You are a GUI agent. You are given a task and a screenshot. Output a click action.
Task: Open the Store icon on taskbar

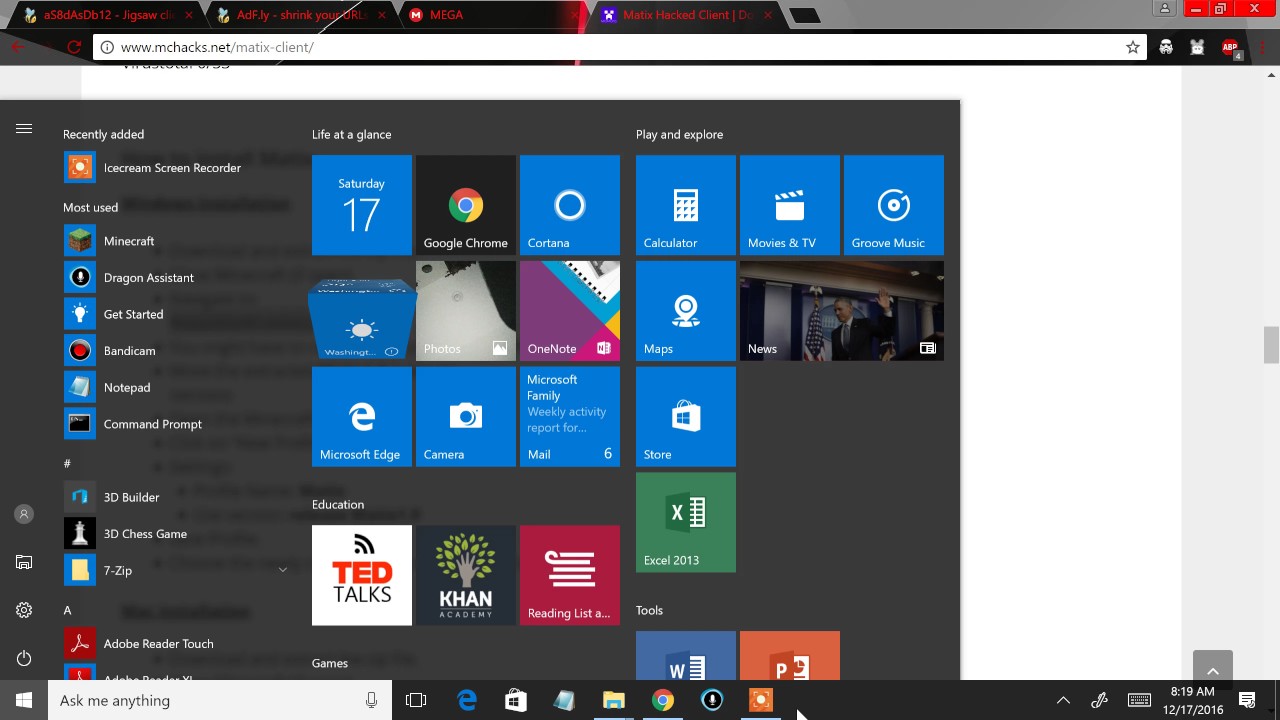coord(516,700)
